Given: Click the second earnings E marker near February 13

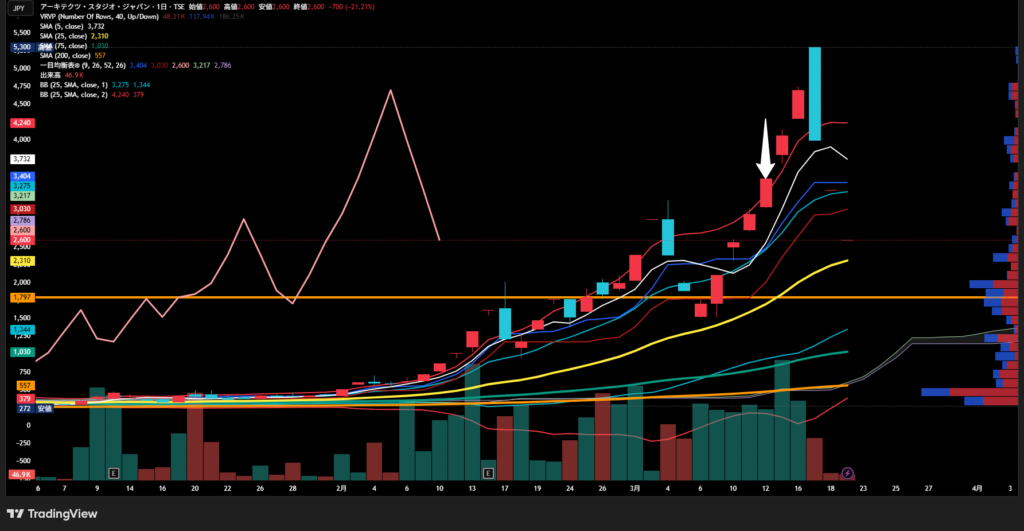Looking at the screenshot, I should point(488,472).
